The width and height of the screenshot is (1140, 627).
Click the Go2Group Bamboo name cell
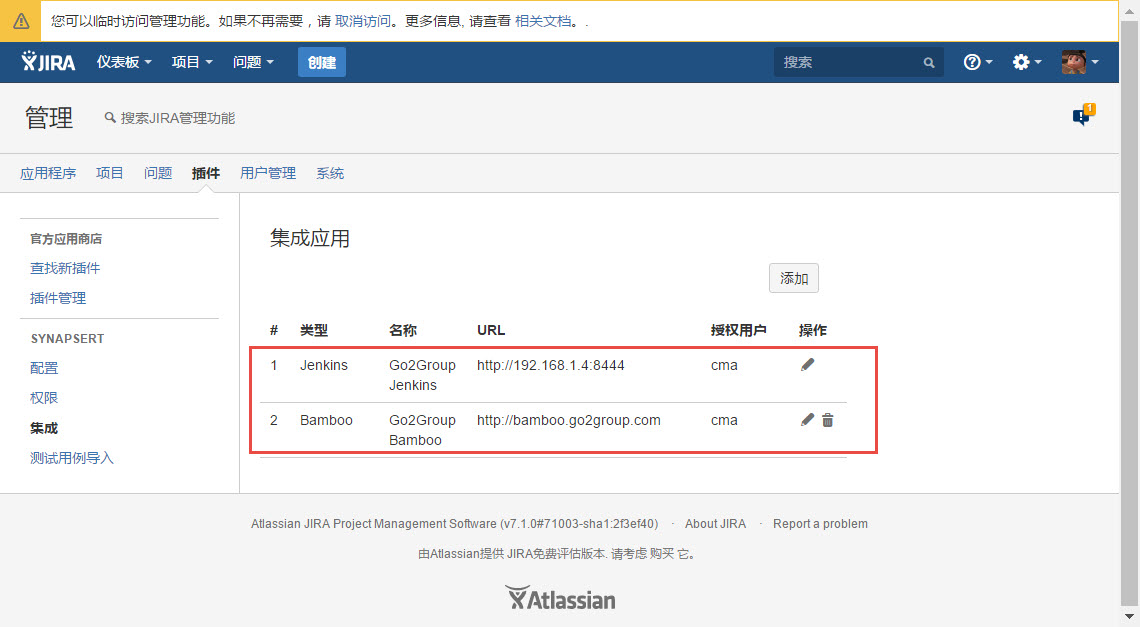pyautogui.click(x=422, y=430)
